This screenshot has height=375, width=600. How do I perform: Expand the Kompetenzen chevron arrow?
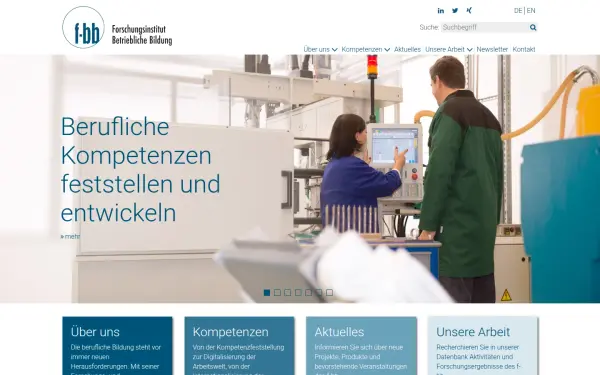pos(387,50)
